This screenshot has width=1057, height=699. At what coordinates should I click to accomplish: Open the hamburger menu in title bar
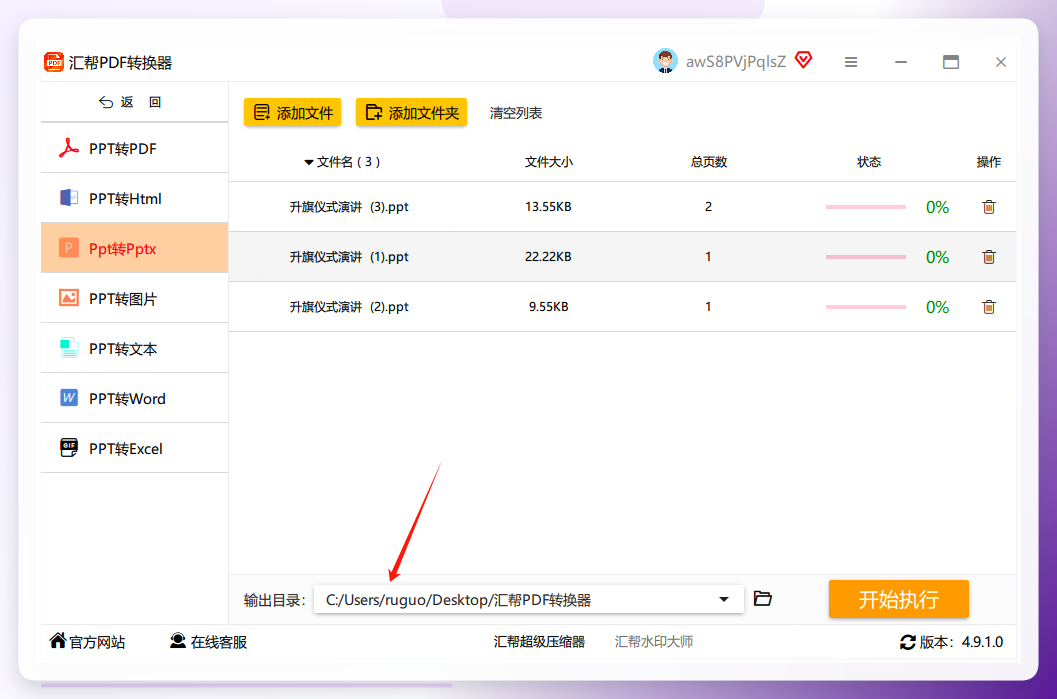tap(851, 62)
